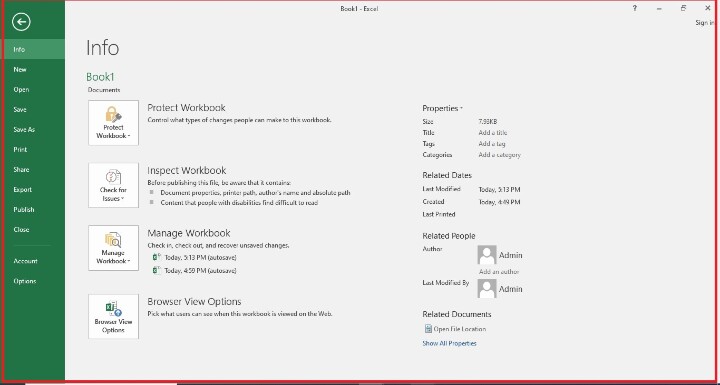Click the Protect Workbook section heading
720x385 pixels.
coord(186,108)
